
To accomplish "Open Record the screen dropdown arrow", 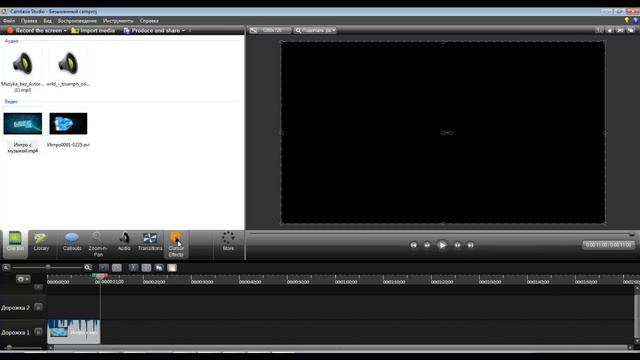I will (x=65, y=31).
